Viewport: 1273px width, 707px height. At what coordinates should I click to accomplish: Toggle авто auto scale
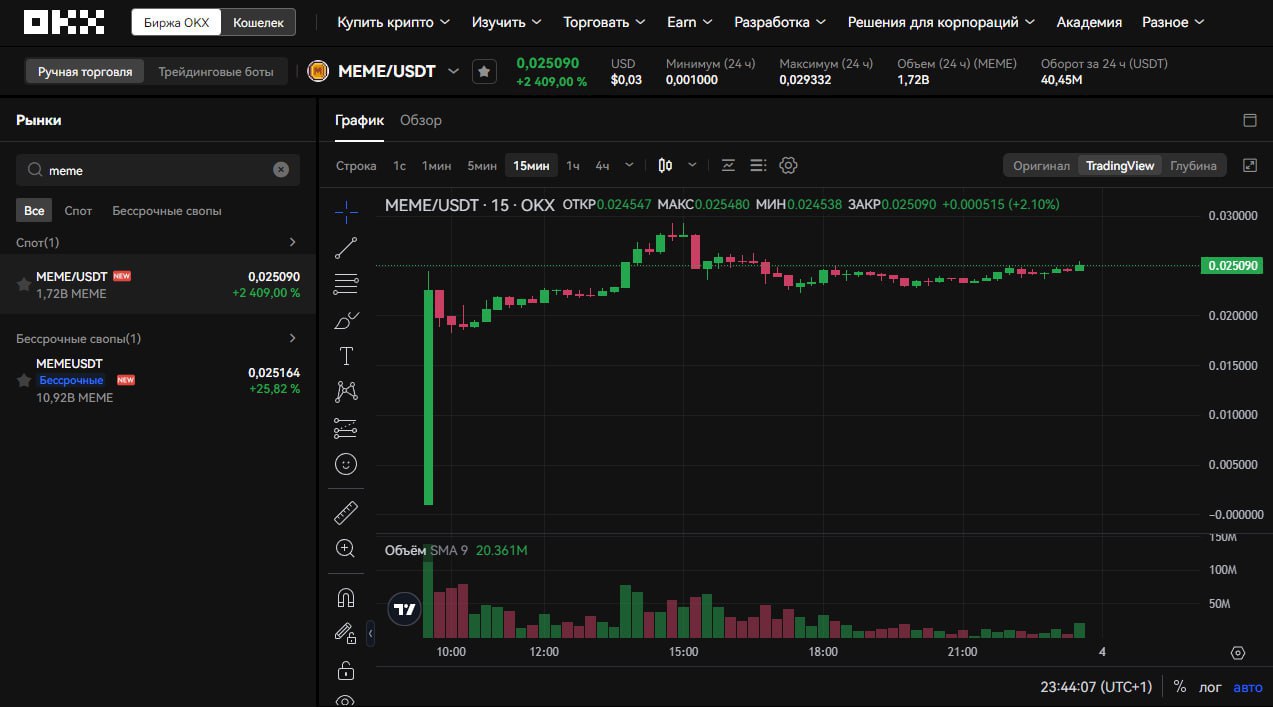(1248, 687)
